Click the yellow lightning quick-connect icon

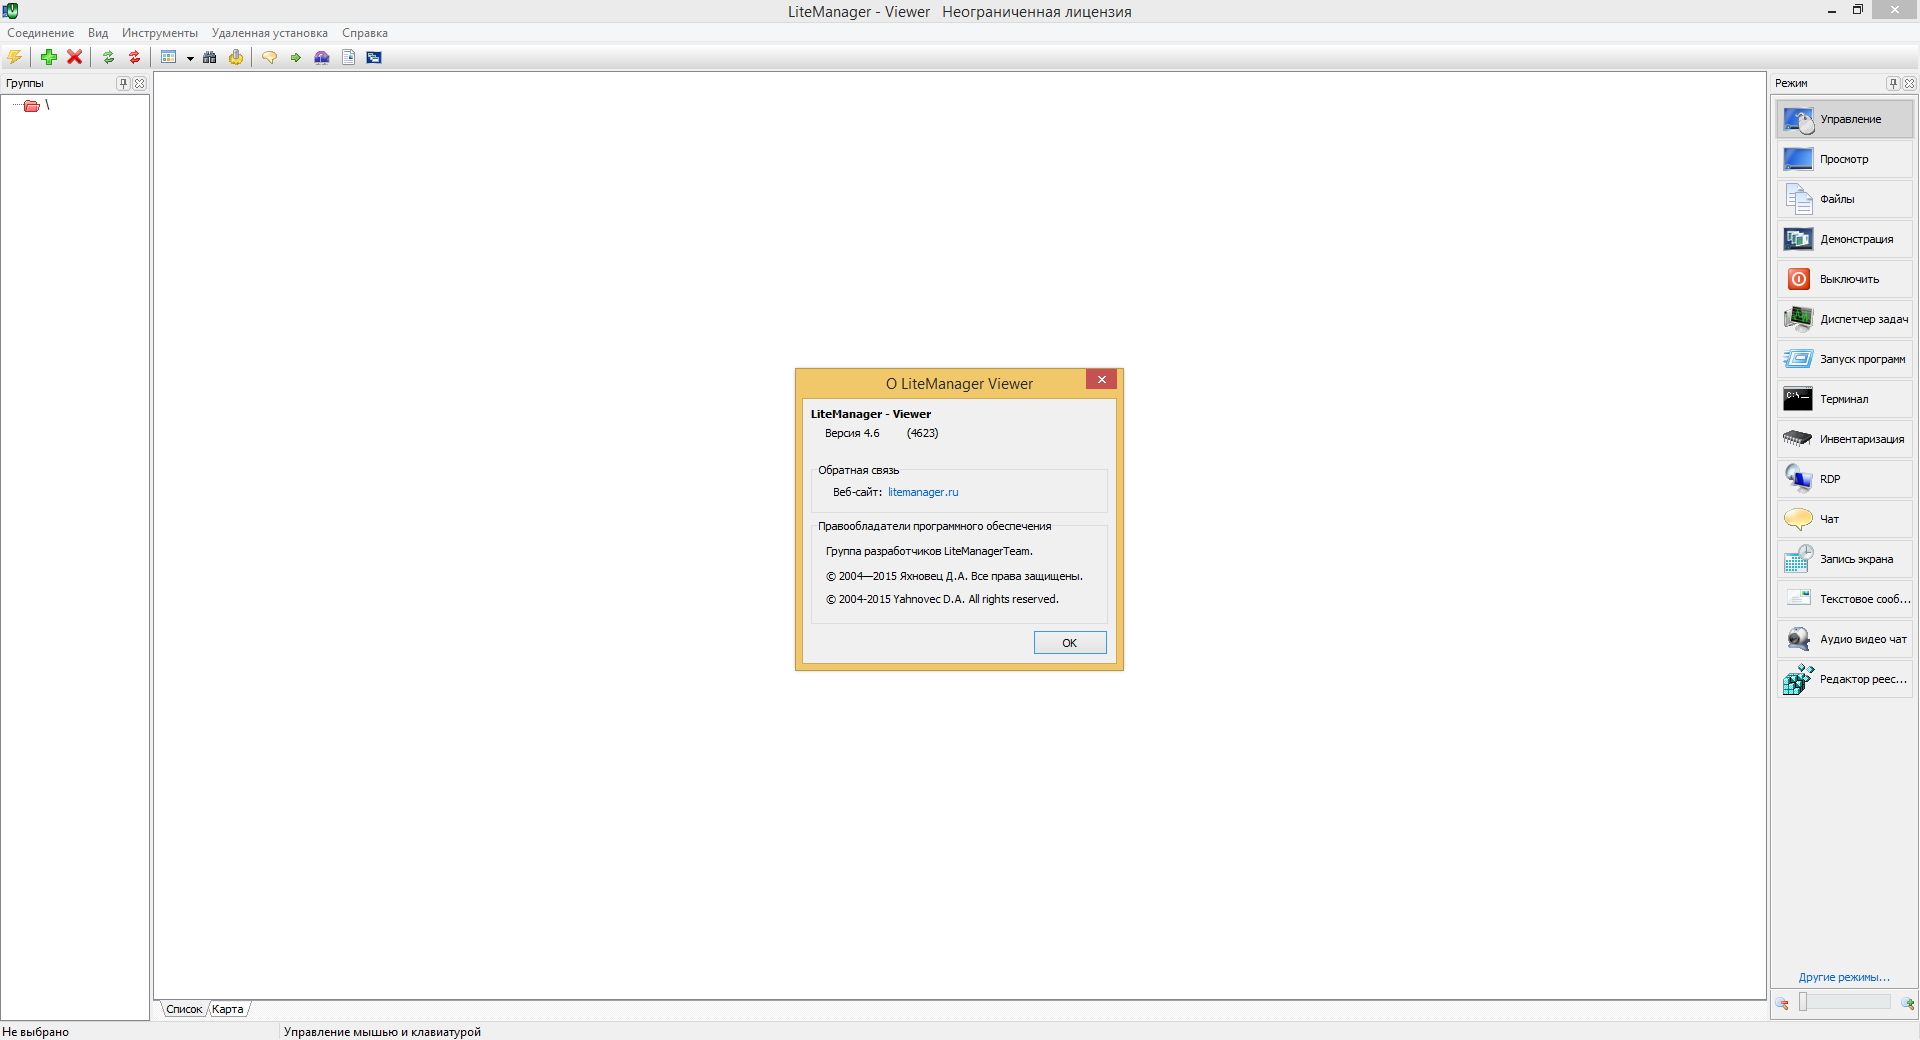(14, 57)
